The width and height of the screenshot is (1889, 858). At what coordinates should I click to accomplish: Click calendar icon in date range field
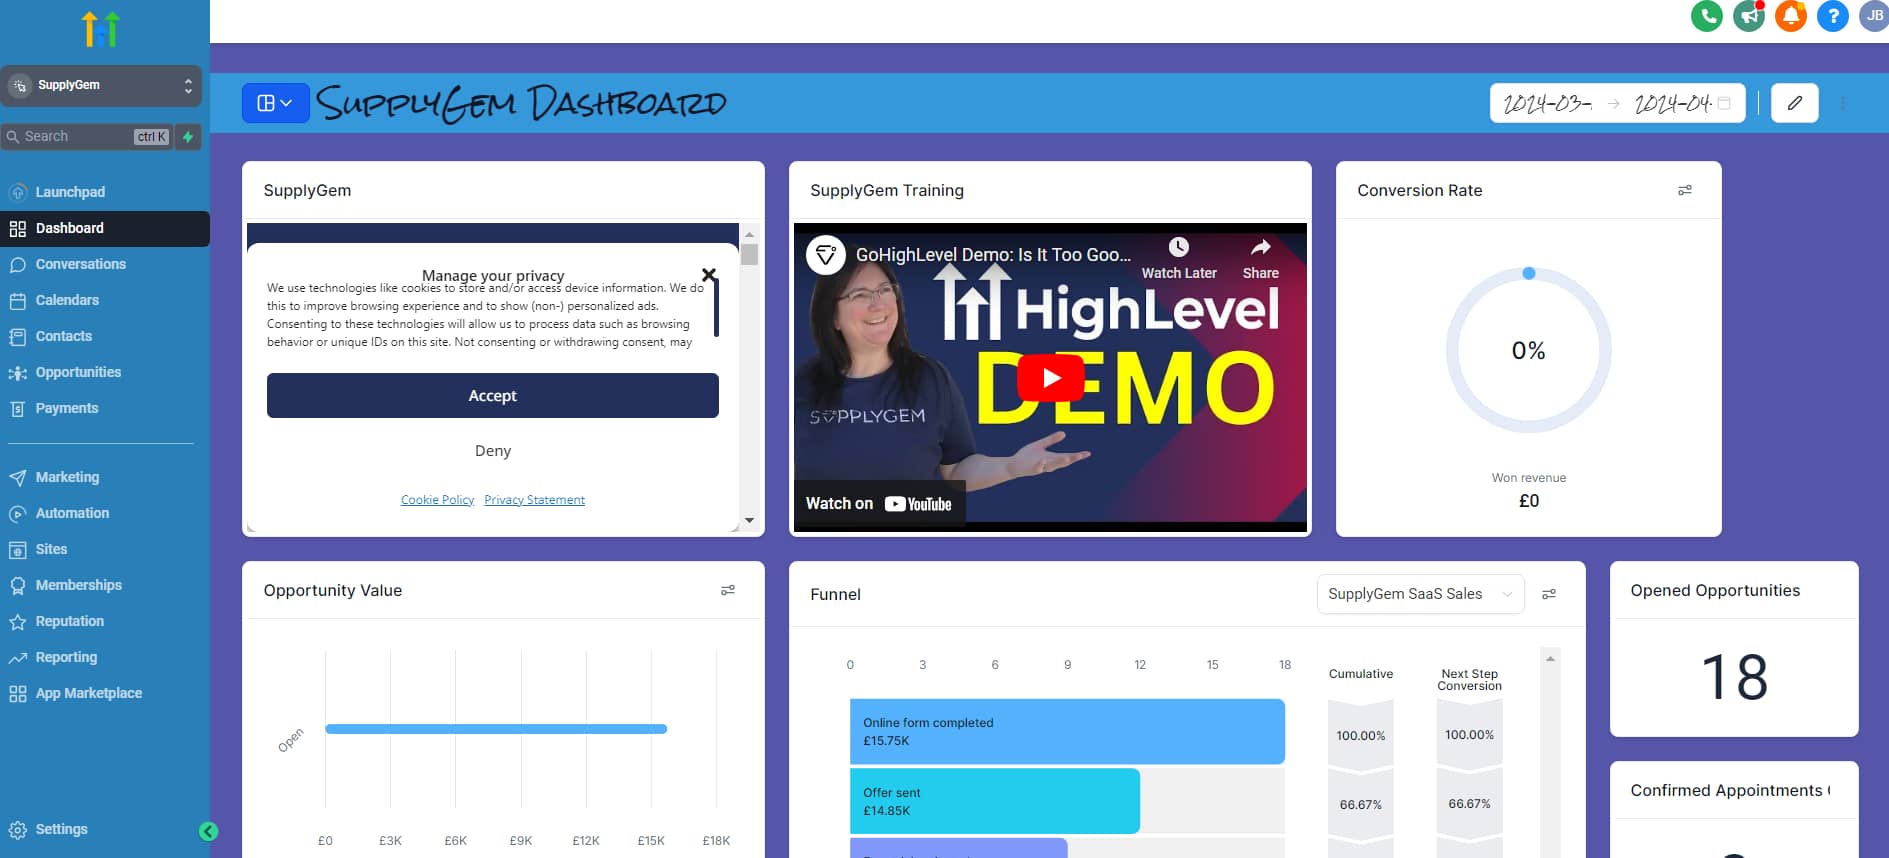(1724, 103)
